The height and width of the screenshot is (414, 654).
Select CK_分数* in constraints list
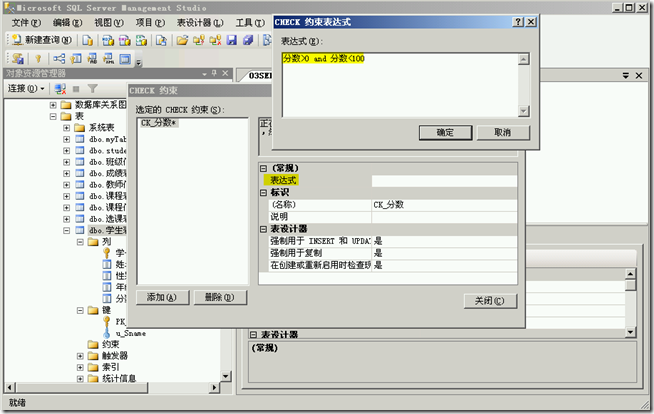(x=158, y=123)
